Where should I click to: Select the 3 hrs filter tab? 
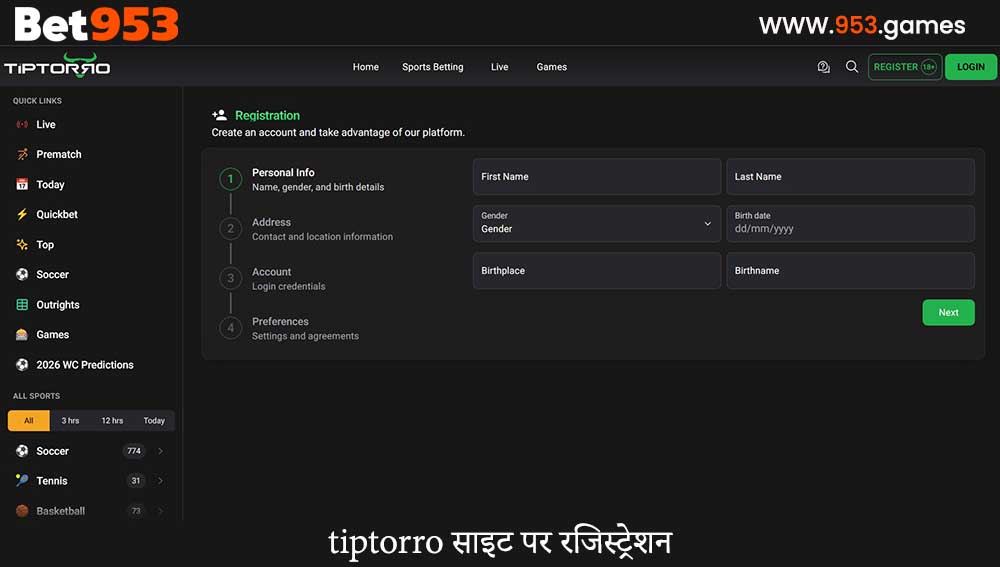(70, 420)
